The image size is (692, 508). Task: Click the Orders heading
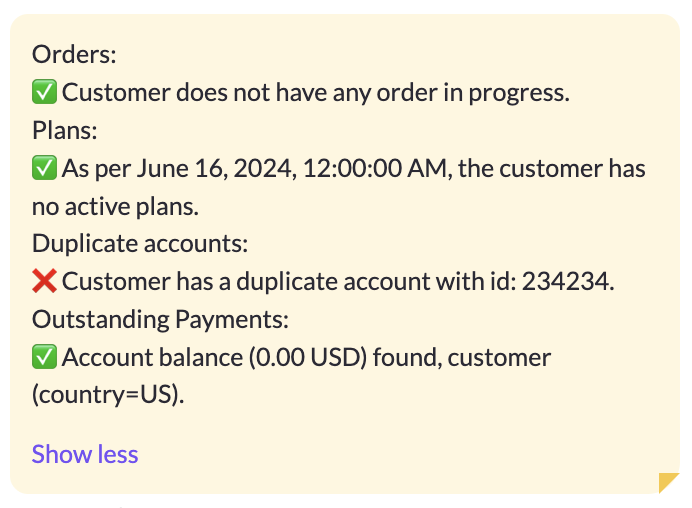(x=74, y=54)
